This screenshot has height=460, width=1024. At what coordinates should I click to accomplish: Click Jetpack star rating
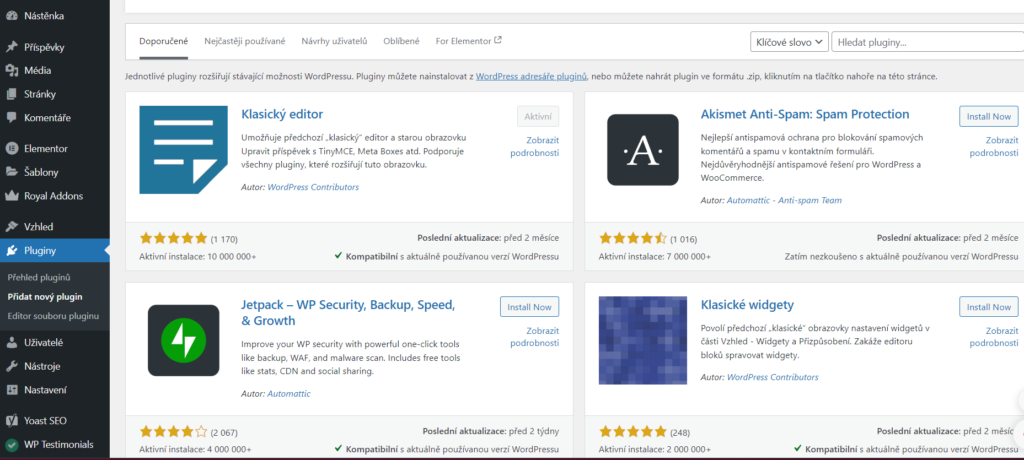tap(173, 431)
